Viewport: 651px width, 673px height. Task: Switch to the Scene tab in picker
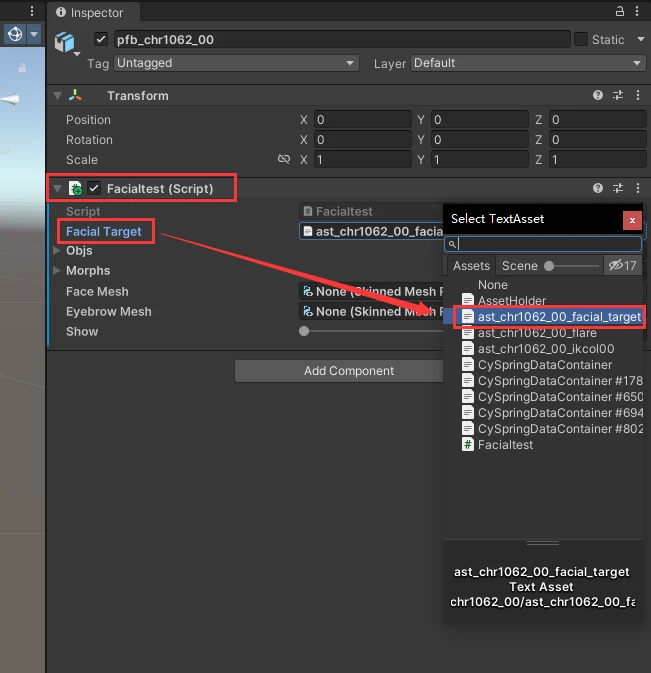(520, 266)
